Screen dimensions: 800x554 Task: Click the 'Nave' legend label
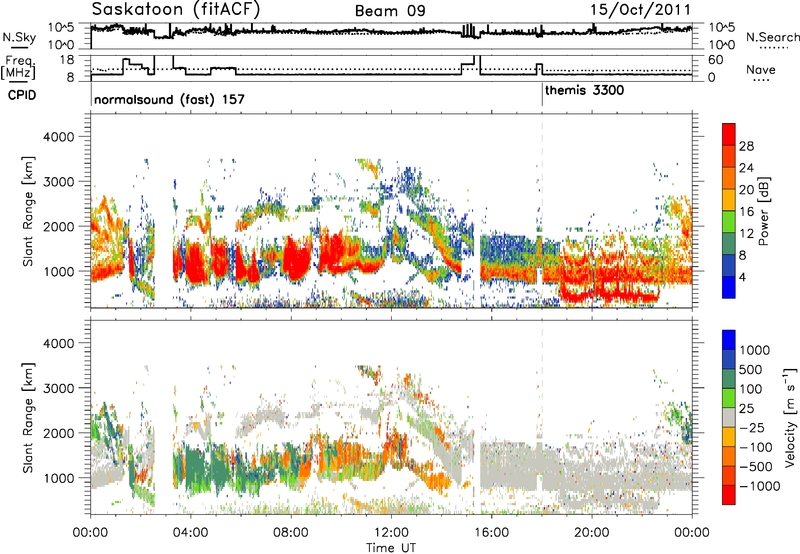761,69
